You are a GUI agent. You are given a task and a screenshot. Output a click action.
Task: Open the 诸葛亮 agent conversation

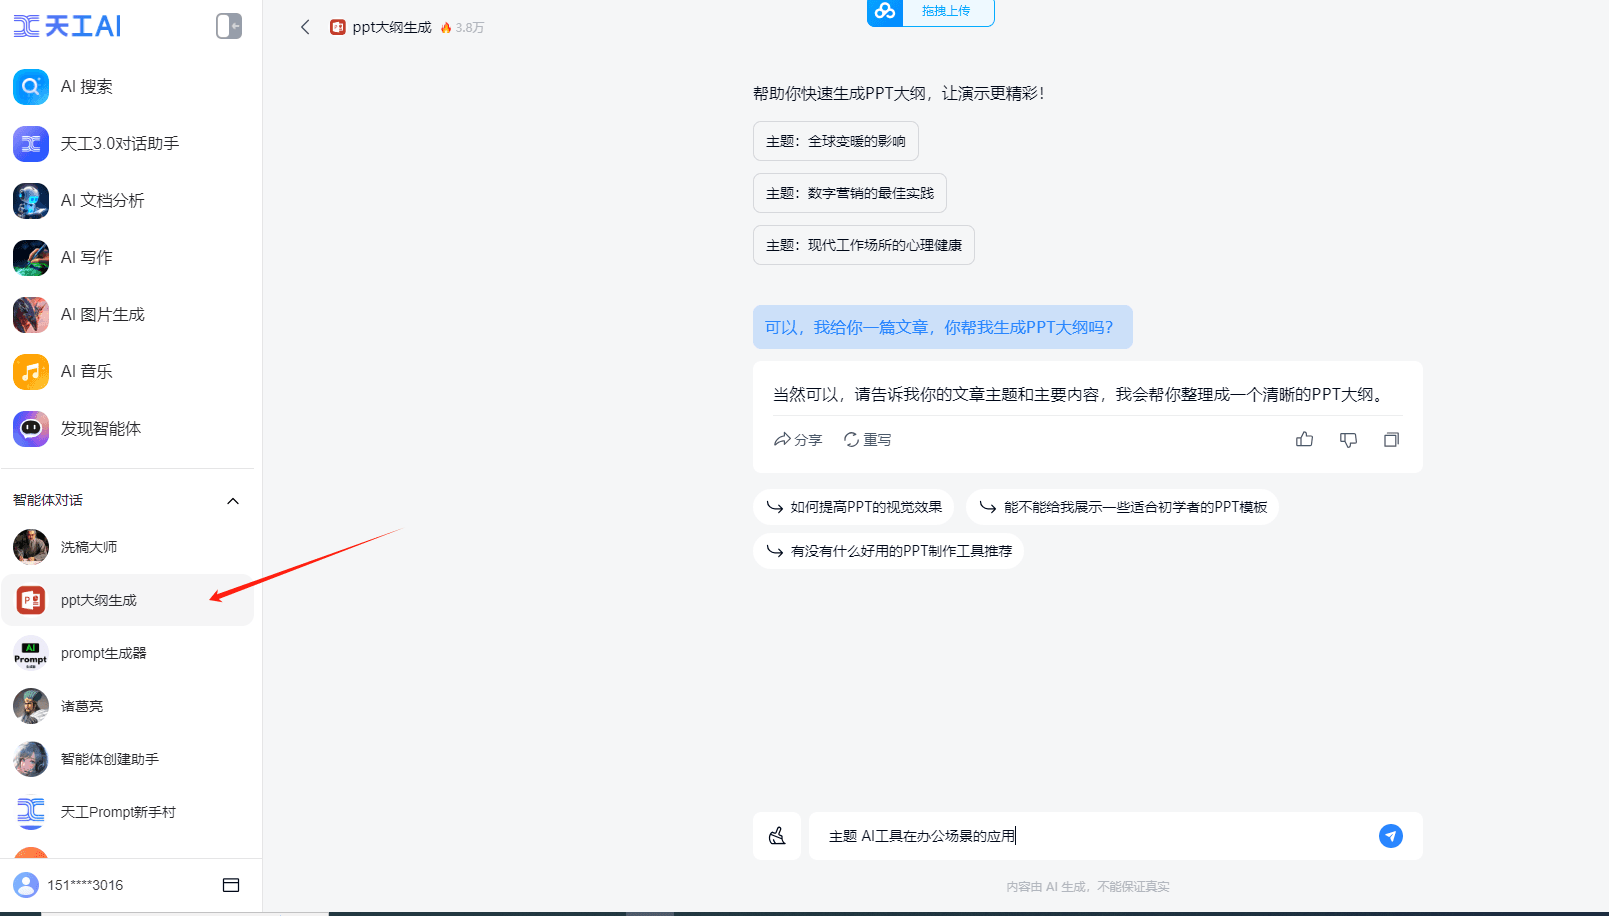(82, 705)
